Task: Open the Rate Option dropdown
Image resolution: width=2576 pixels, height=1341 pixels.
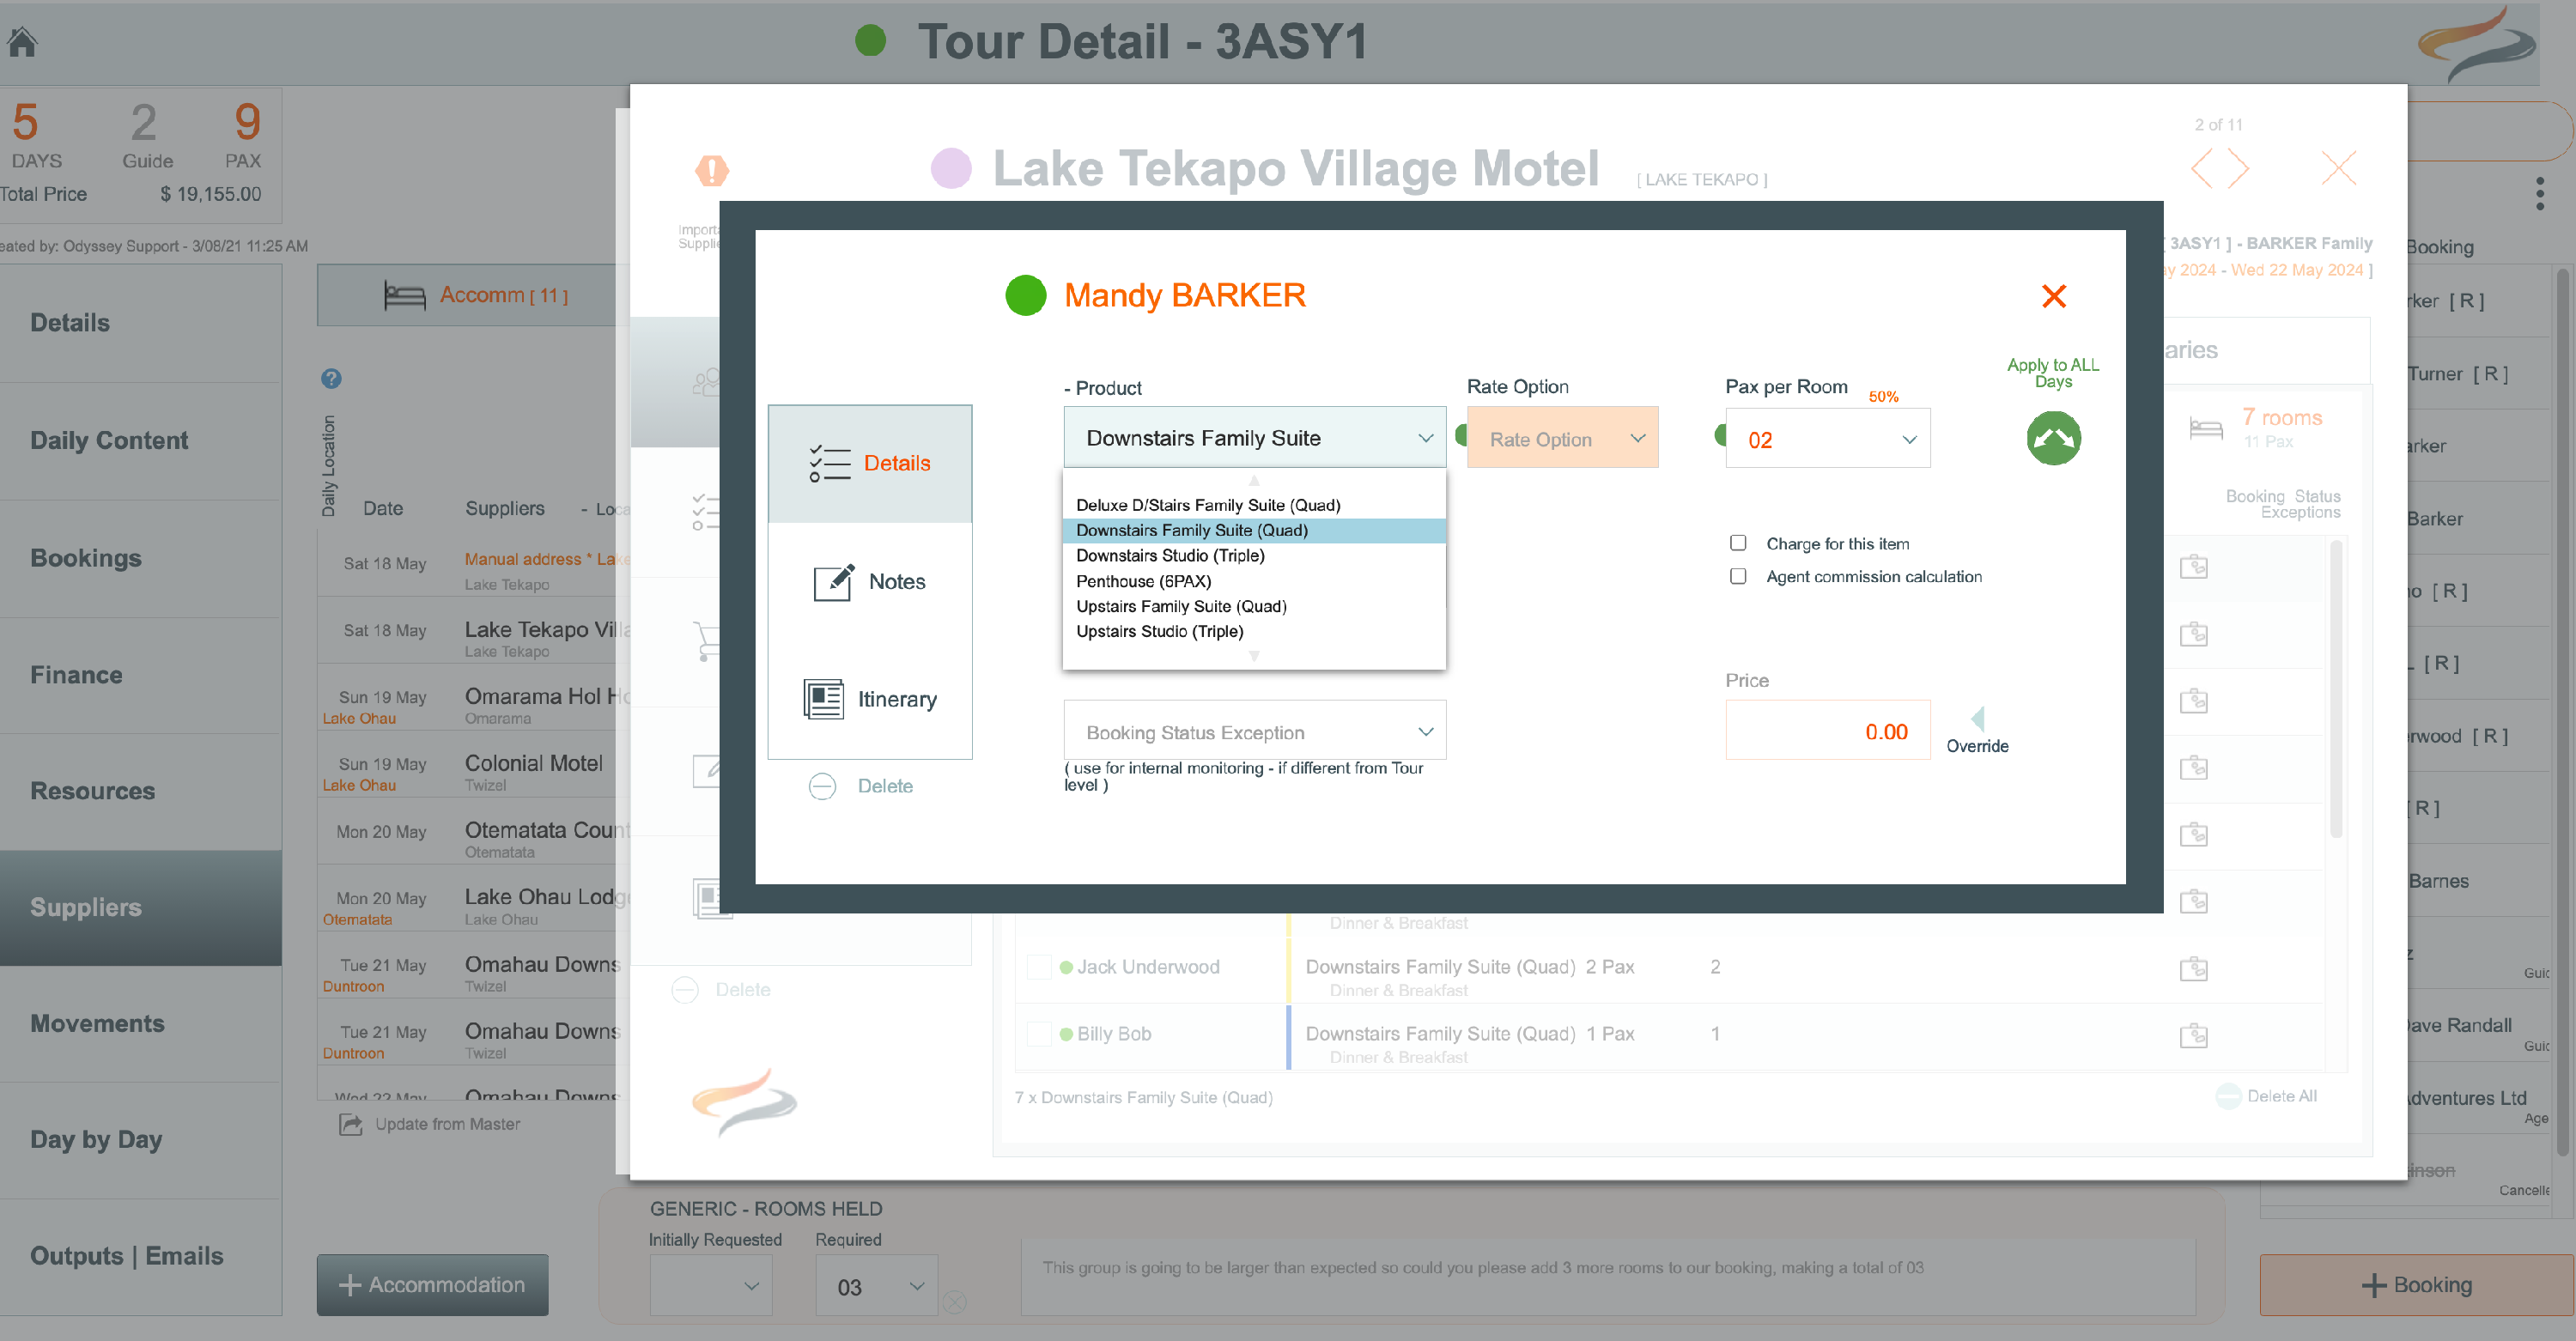Action: [1561, 438]
